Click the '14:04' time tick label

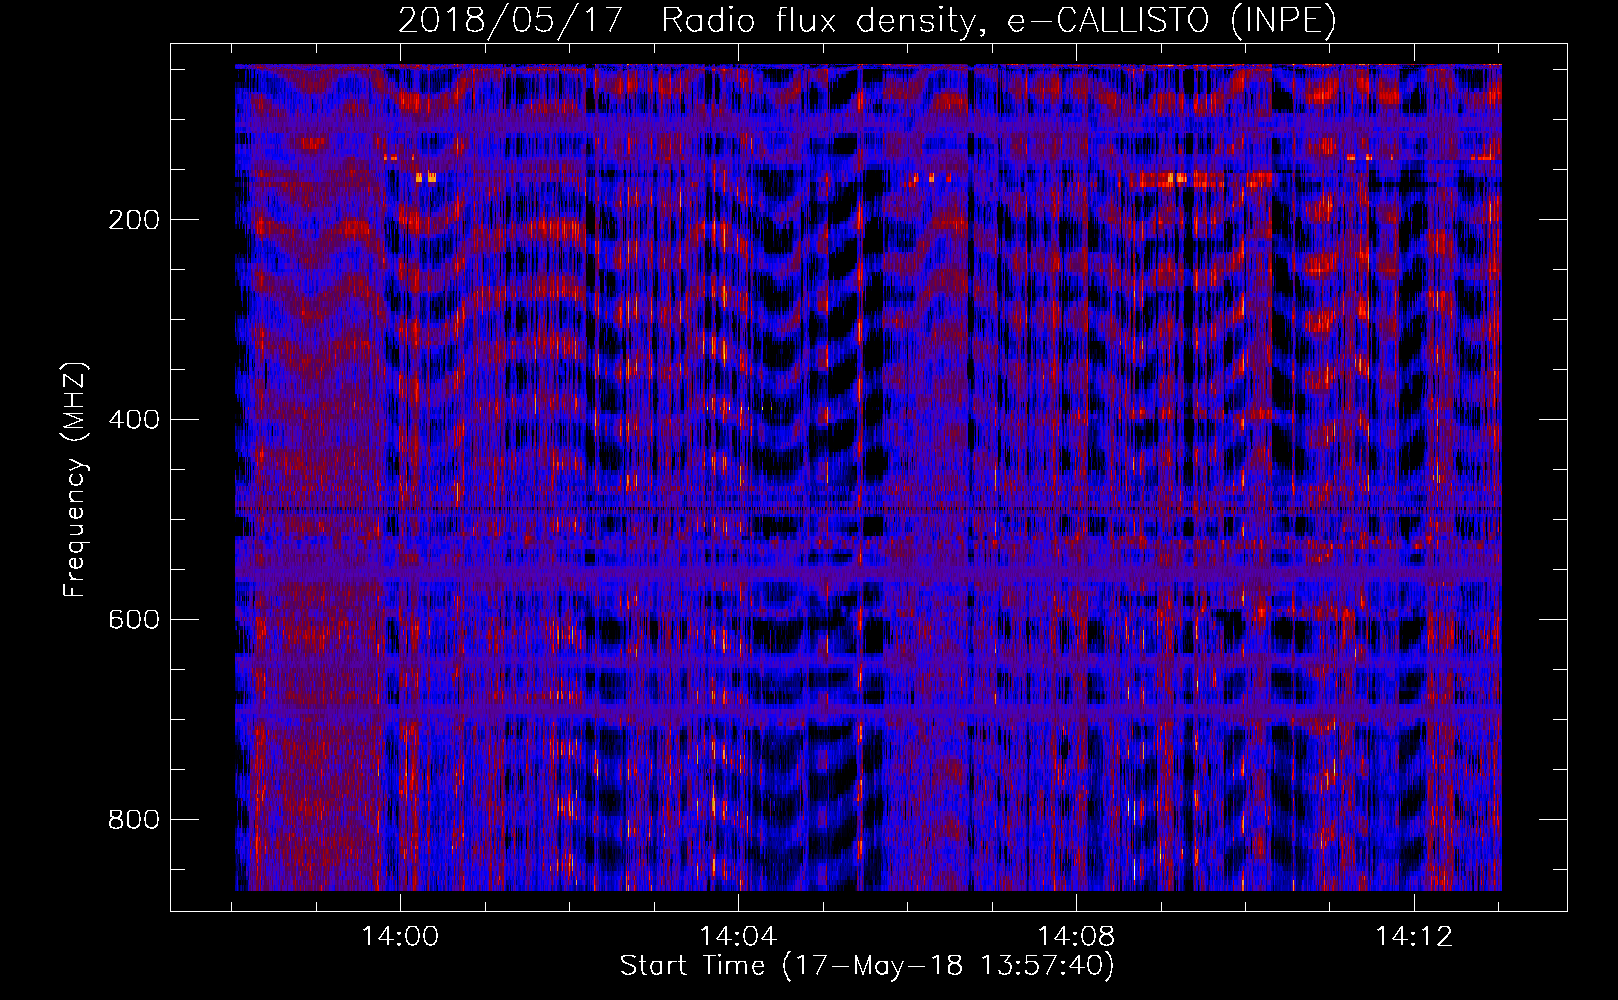coord(738,937)
